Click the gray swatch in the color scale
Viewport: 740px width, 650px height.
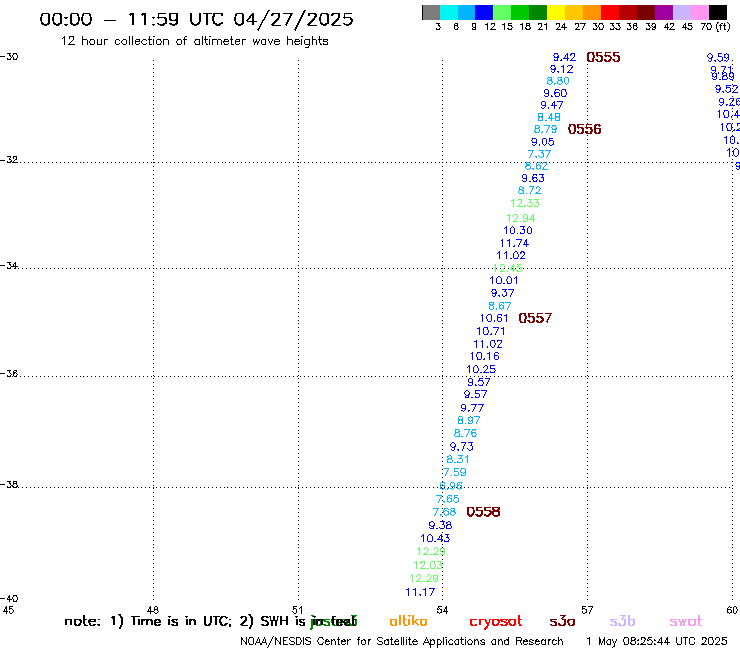tap(431, 12)
